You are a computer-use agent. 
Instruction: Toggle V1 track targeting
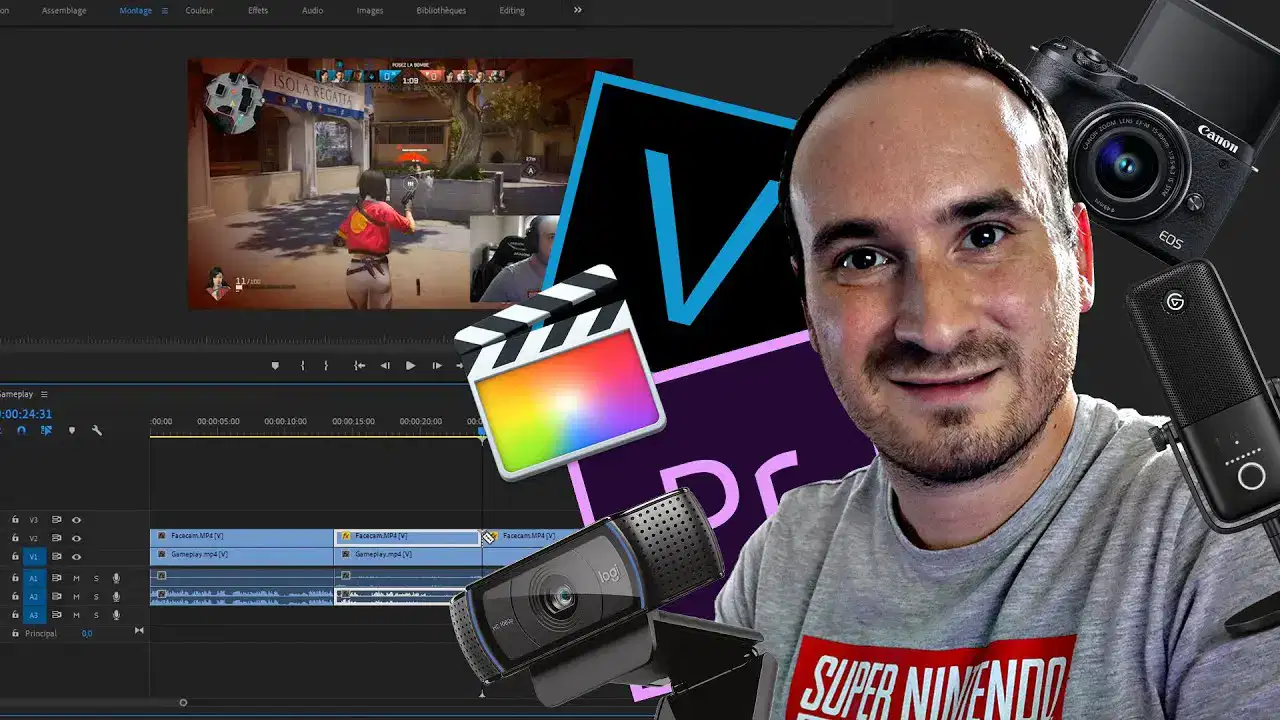[34, 556]
